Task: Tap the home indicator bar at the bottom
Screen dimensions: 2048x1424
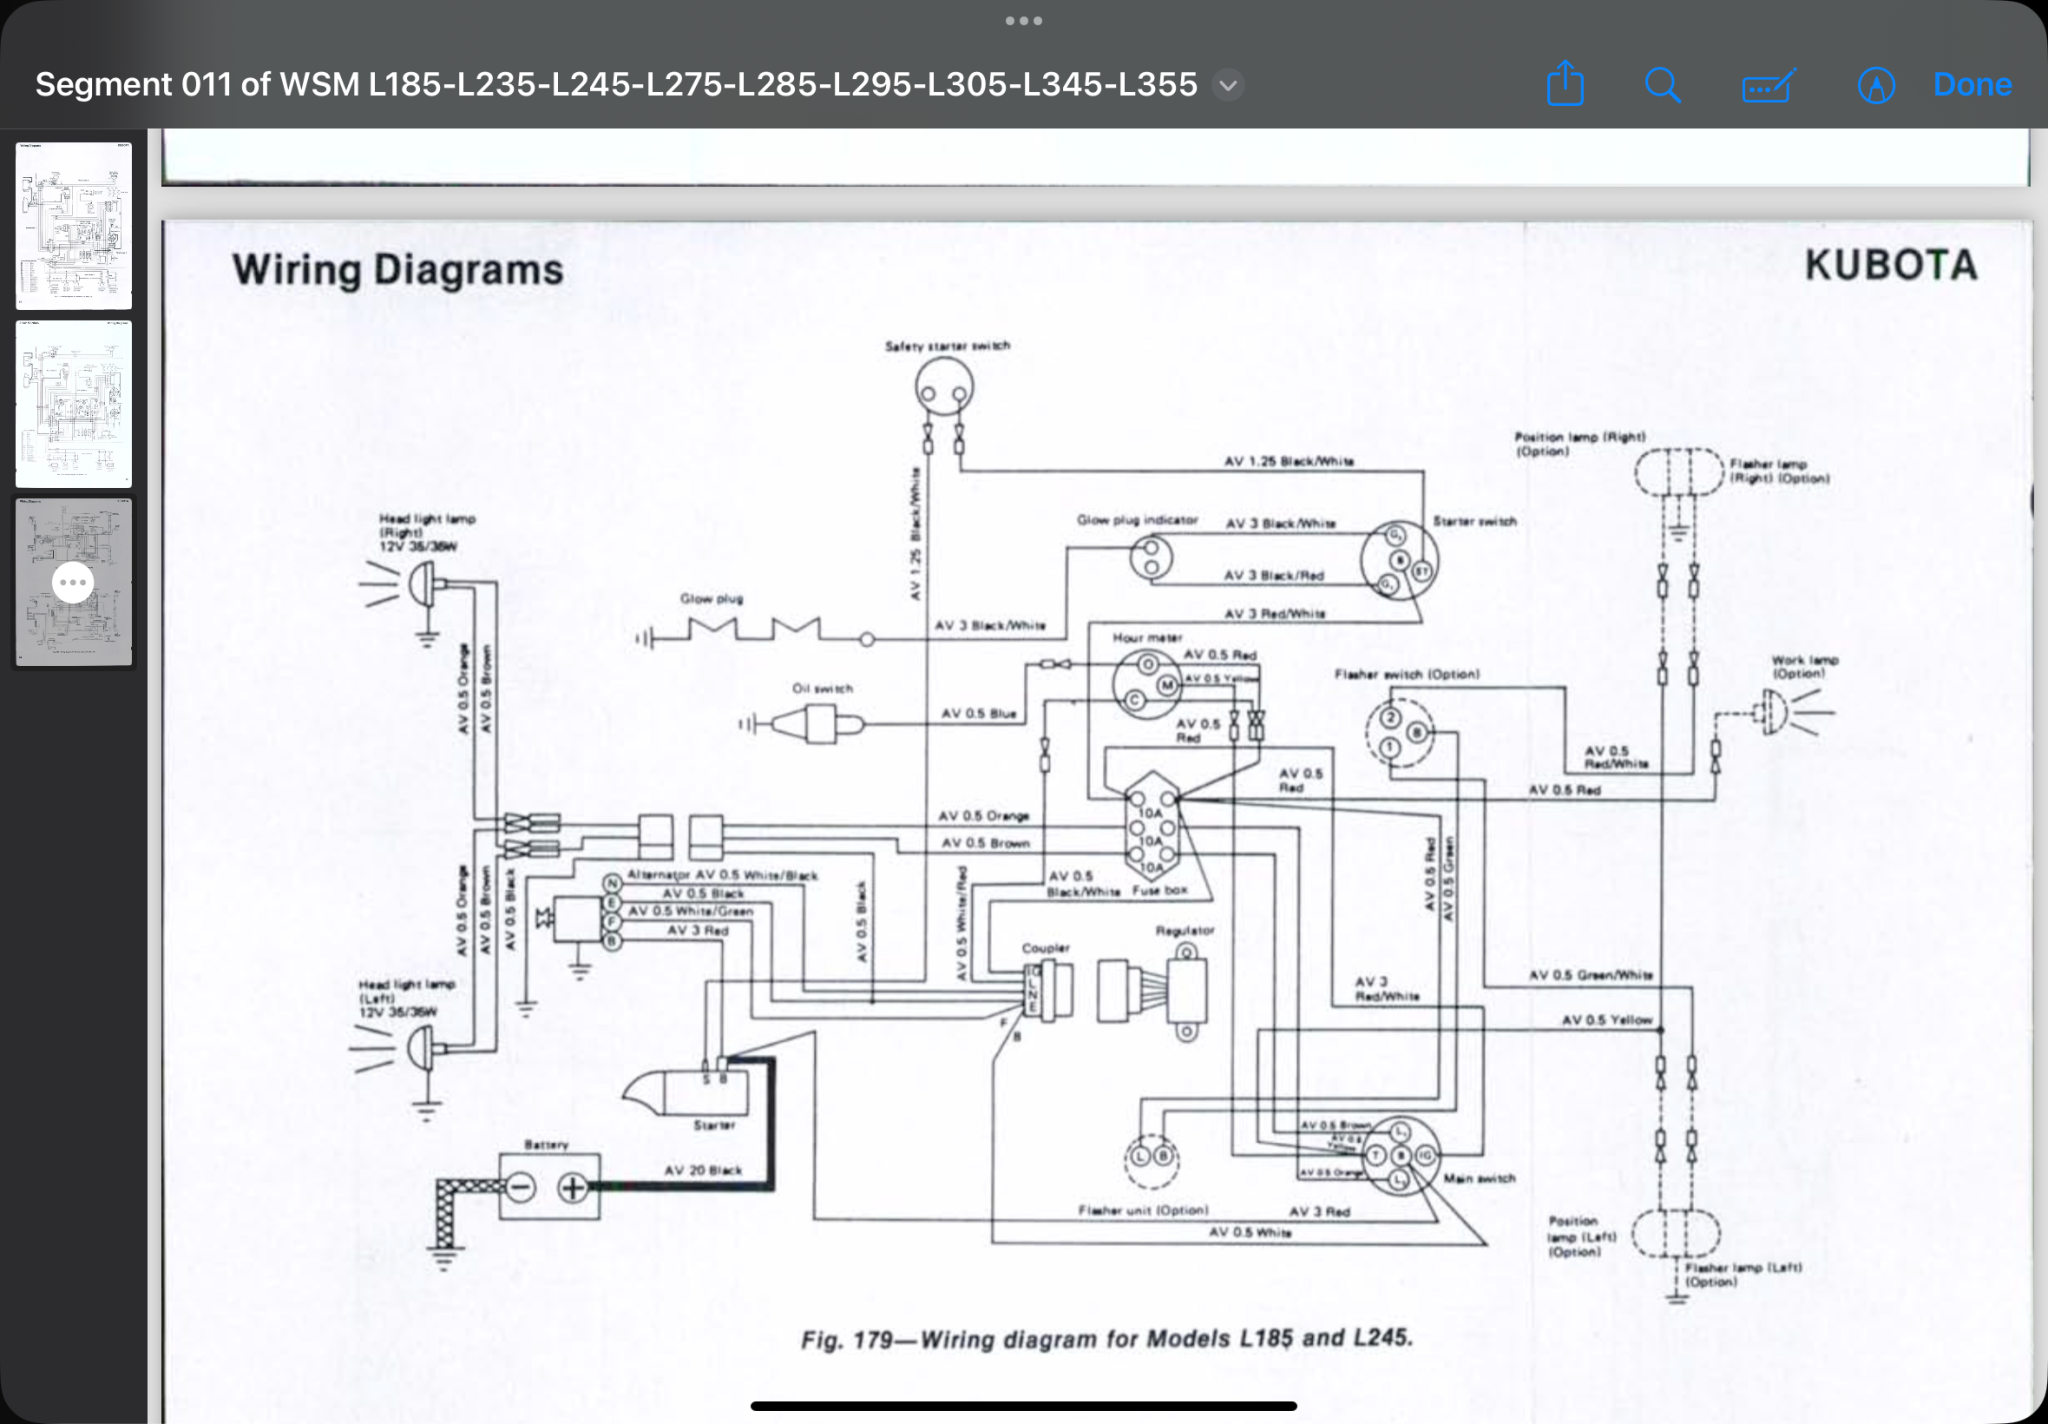Action: point(1023,1406)
